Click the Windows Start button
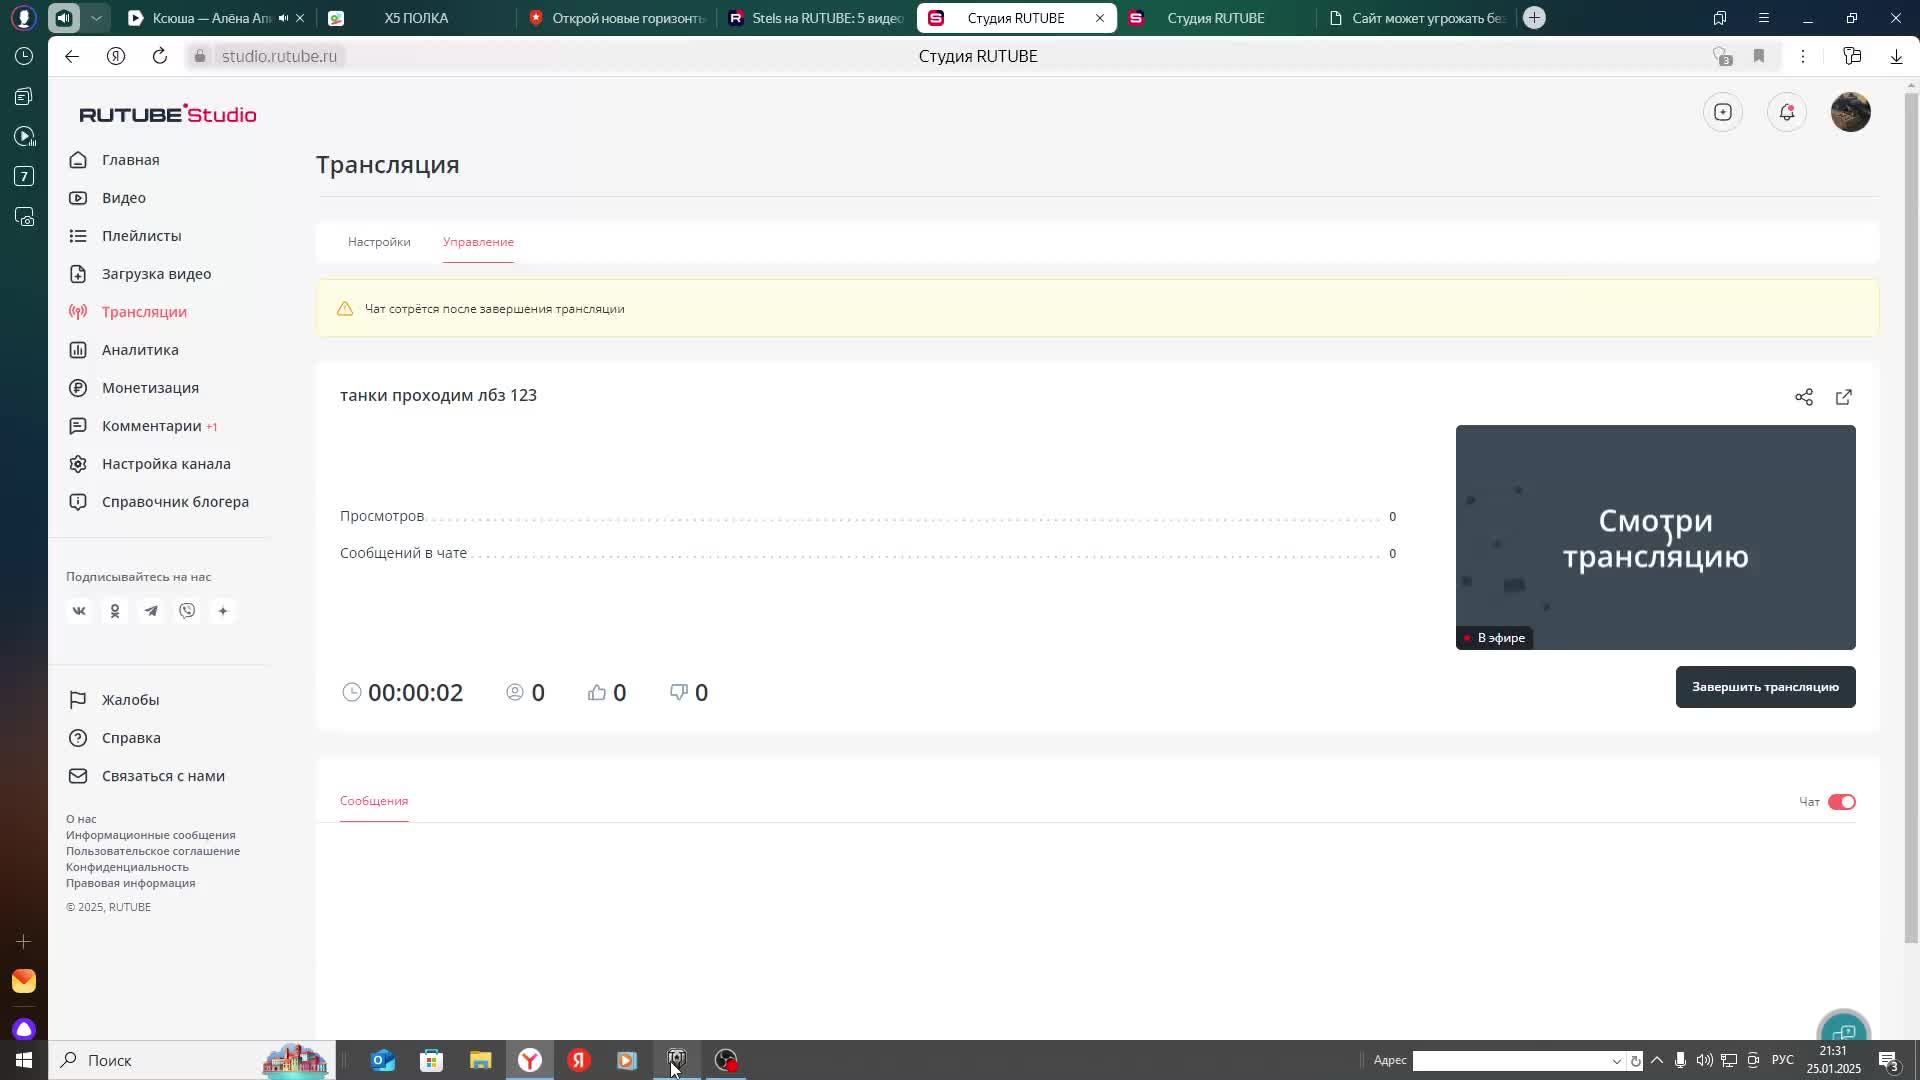 24,1060
